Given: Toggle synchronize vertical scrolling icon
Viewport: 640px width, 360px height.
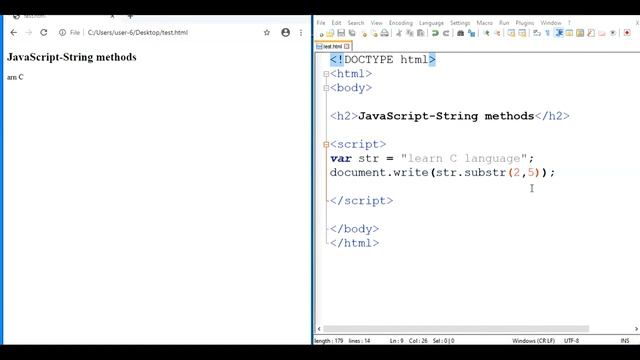Looking at the screenshot, I should click(x=511, y=33).
